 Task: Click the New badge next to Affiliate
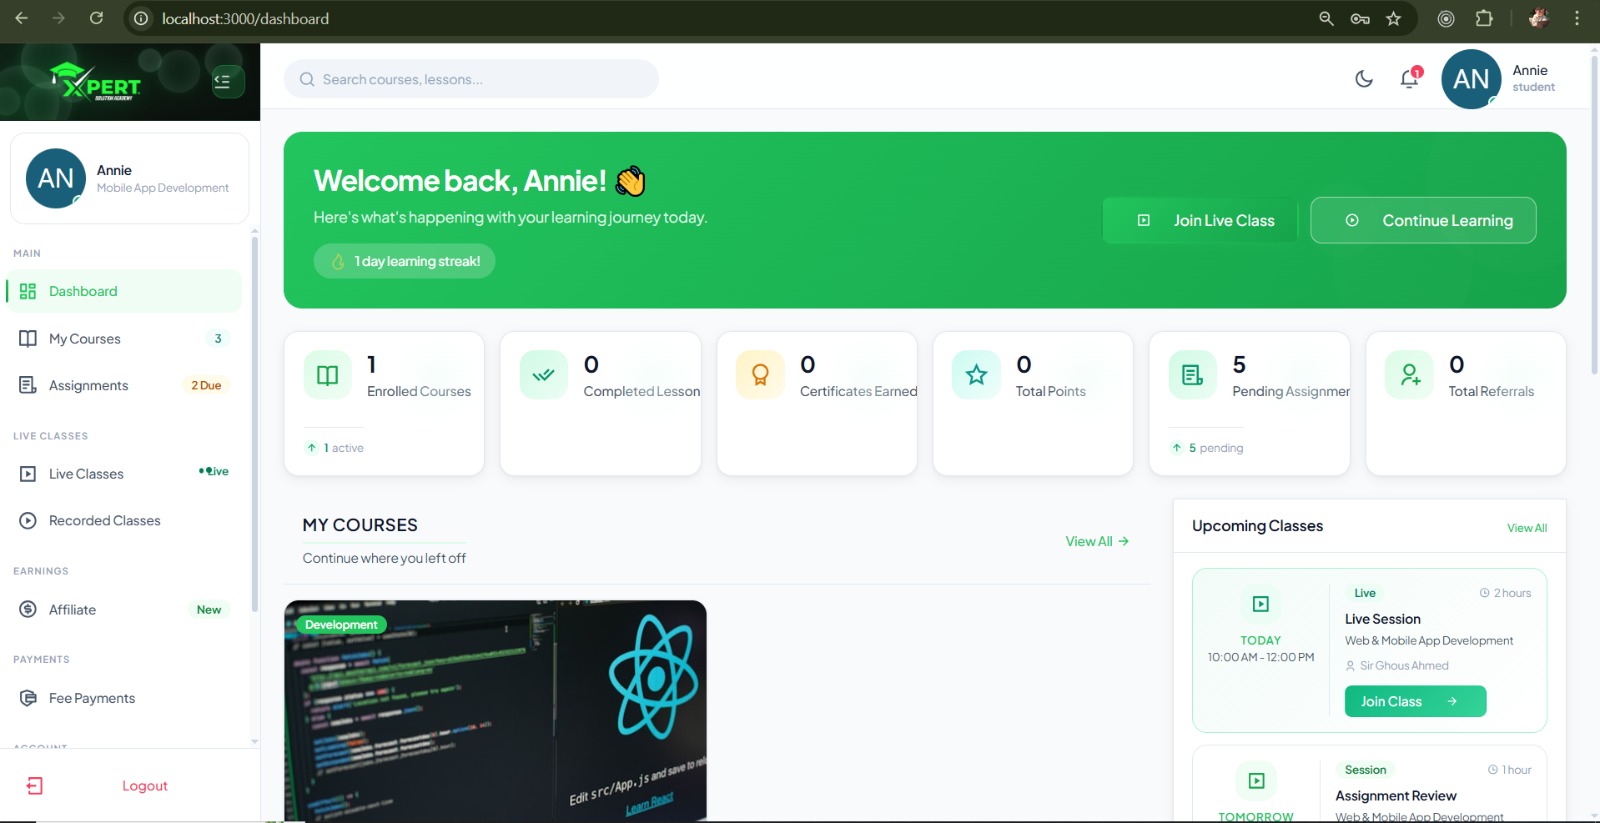209,610
